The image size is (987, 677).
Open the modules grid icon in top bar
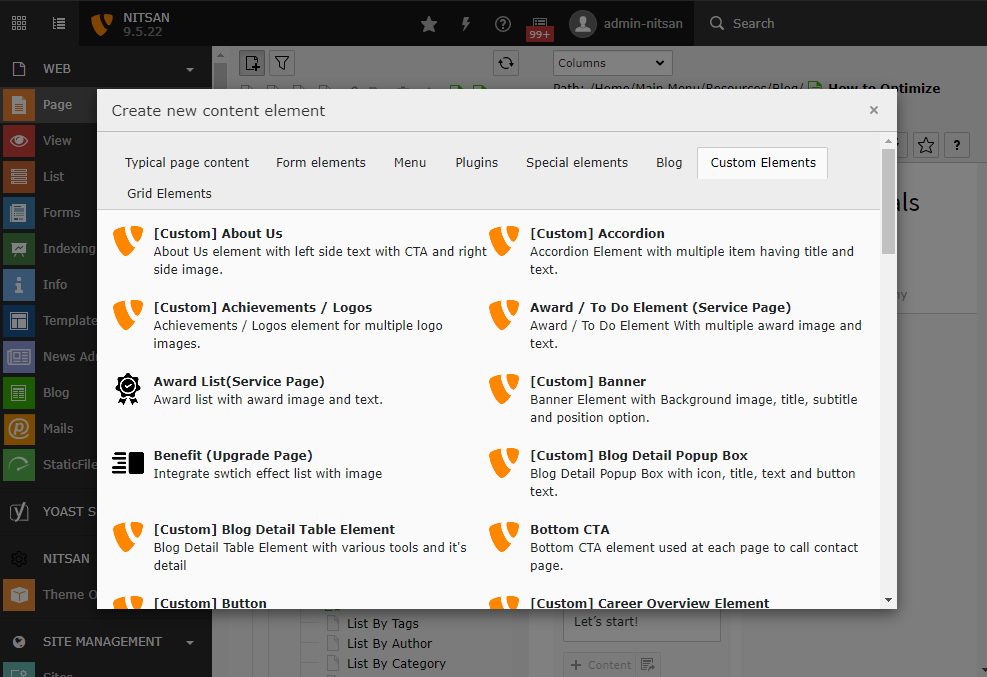[19, 23]
